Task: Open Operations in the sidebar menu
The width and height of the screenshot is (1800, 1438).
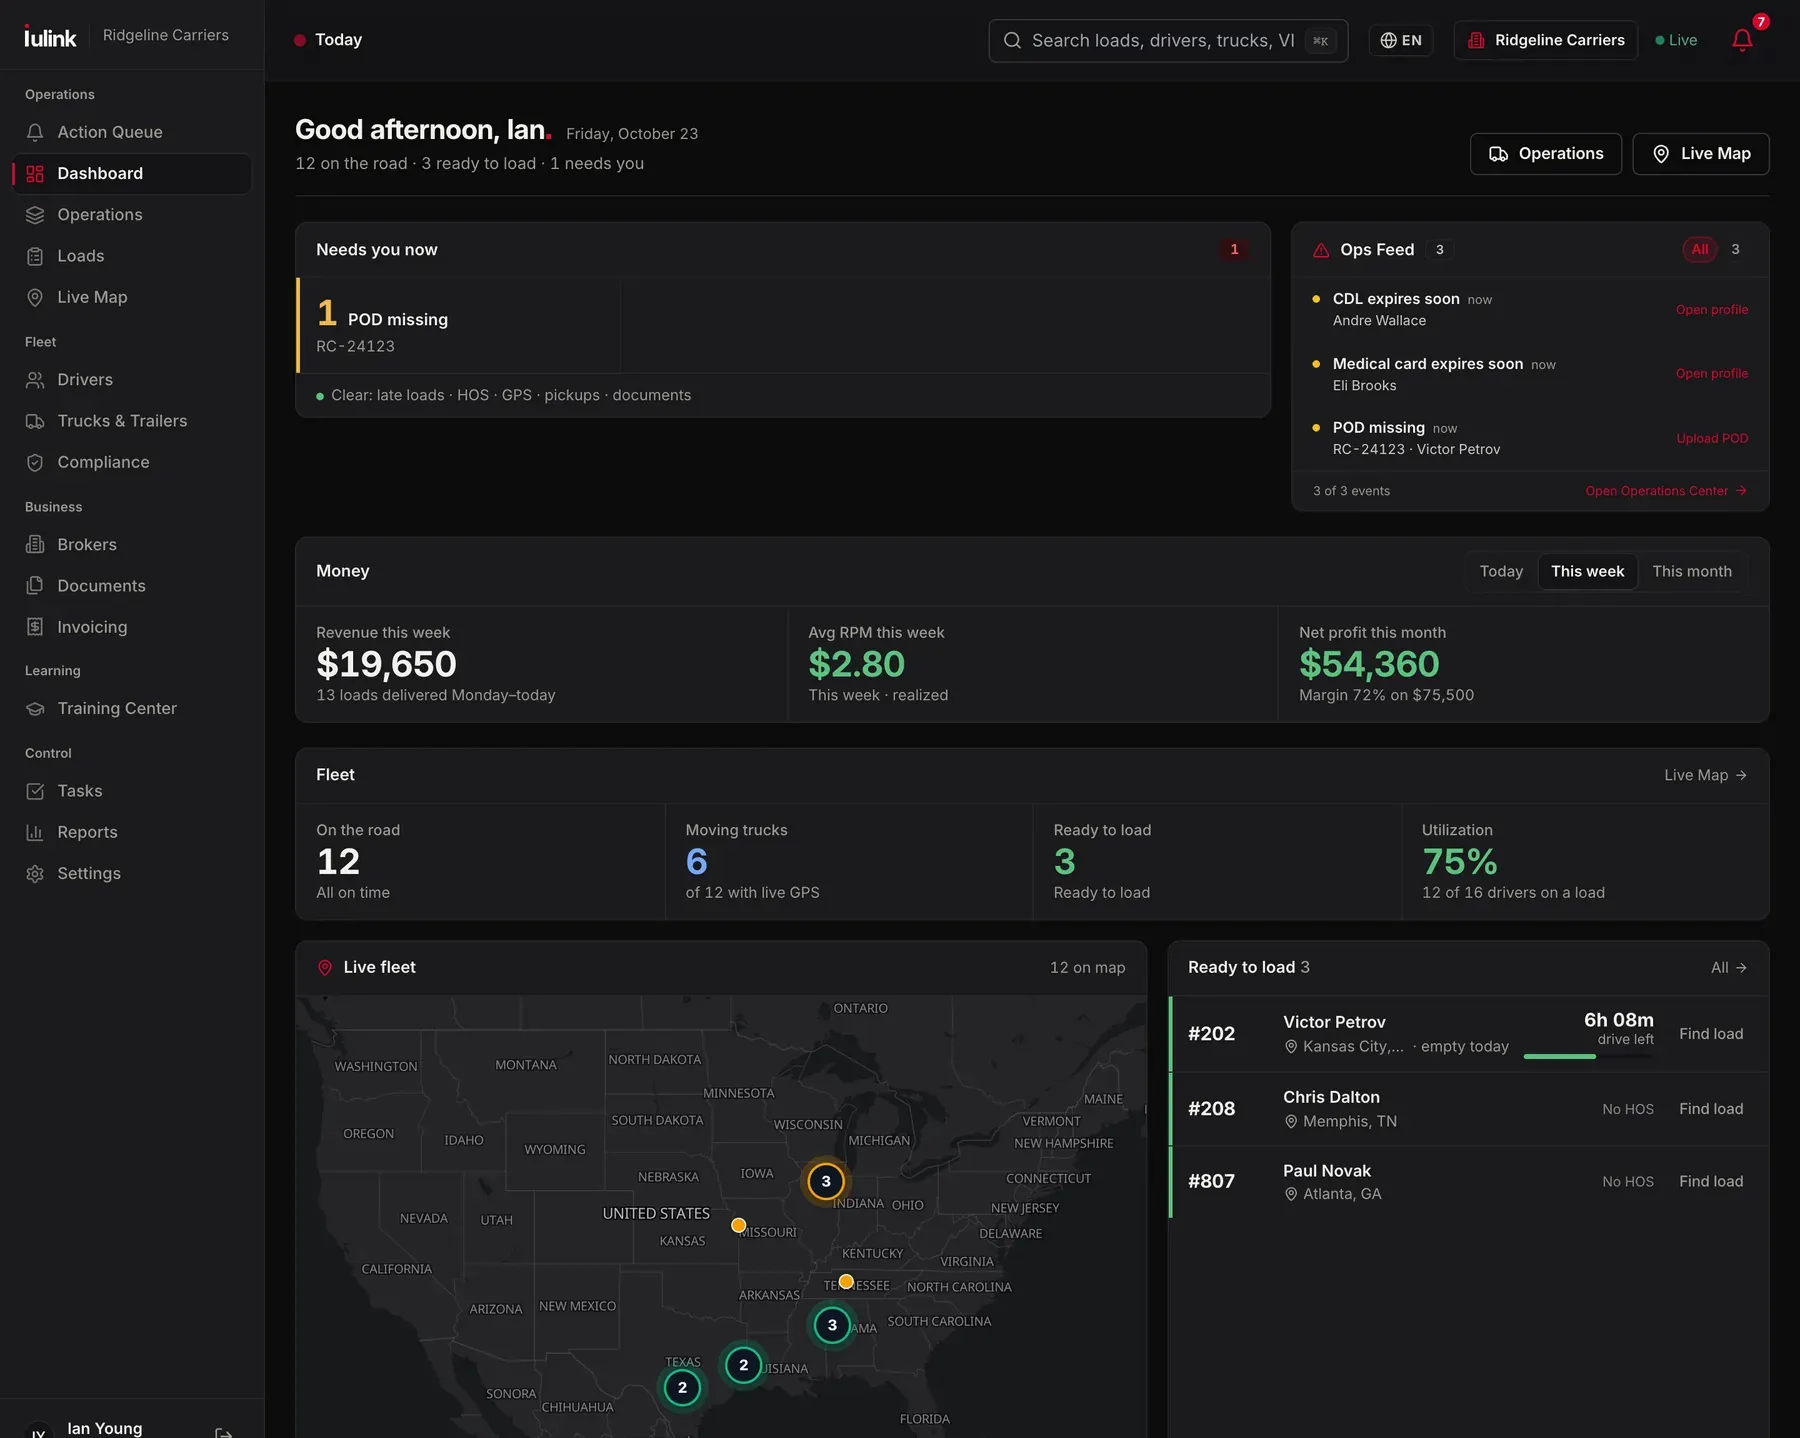Action: pyautogui.click(x=132, y=215)
